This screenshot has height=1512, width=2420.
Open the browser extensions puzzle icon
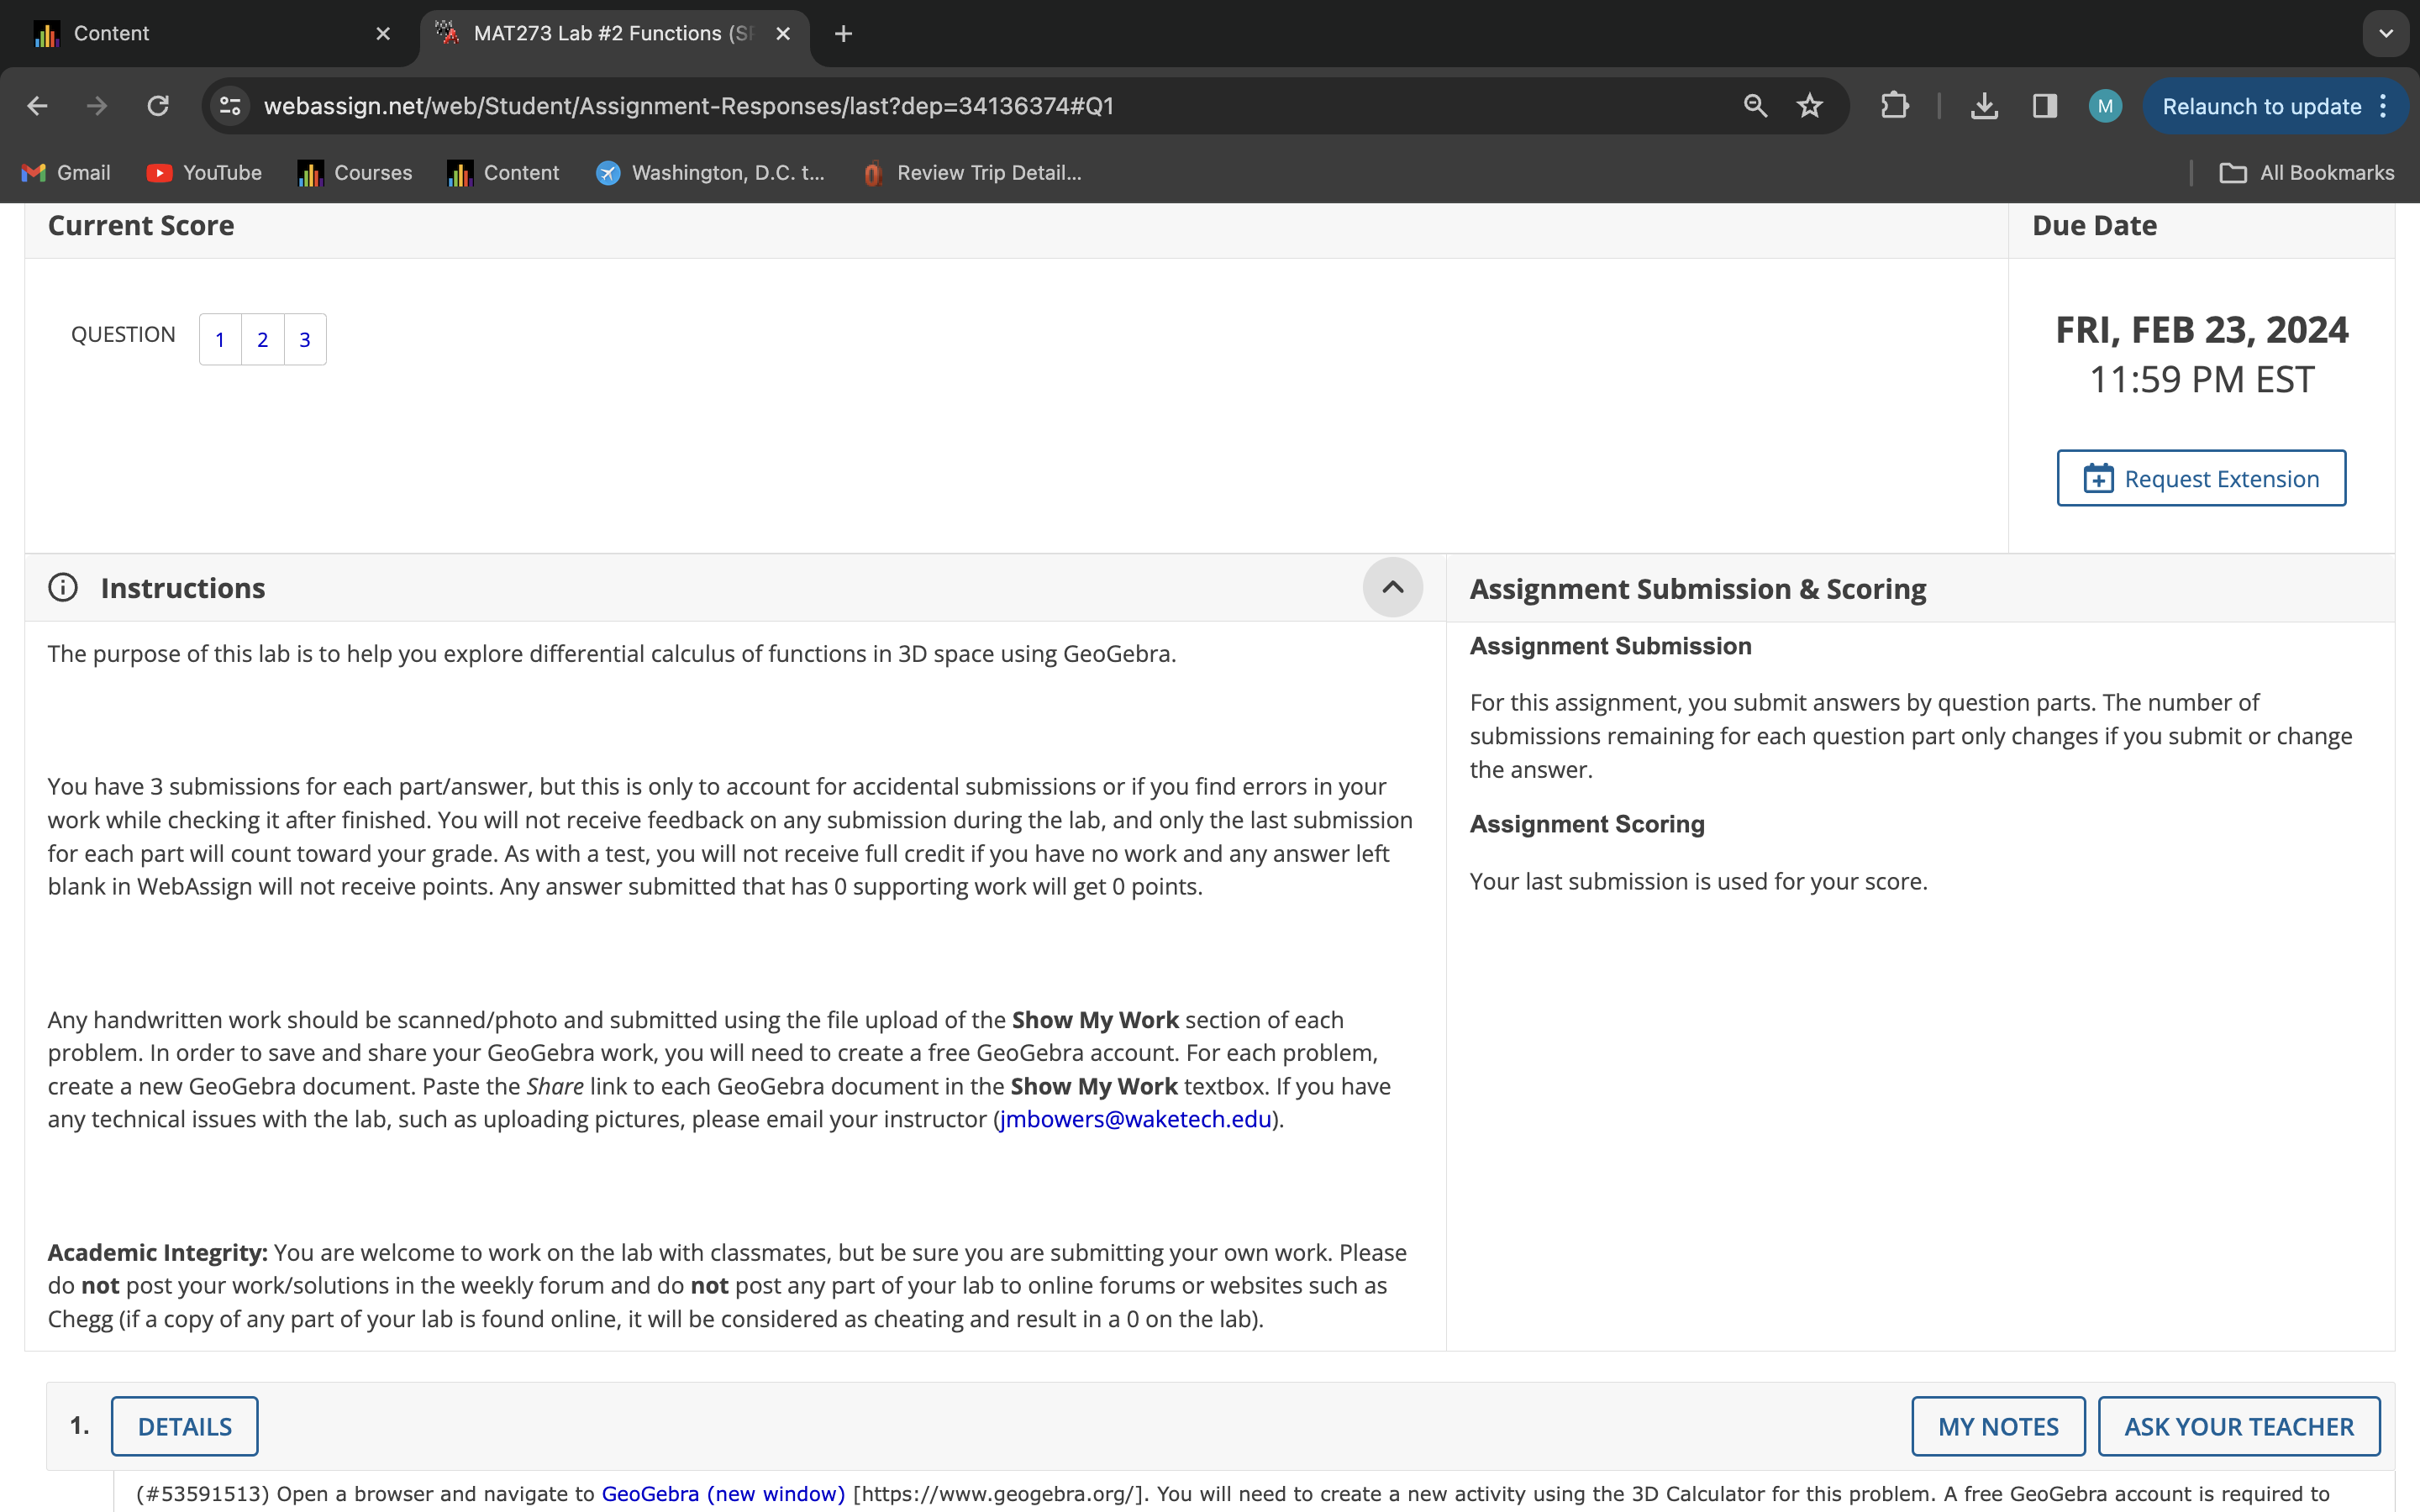coord(1894,106)
